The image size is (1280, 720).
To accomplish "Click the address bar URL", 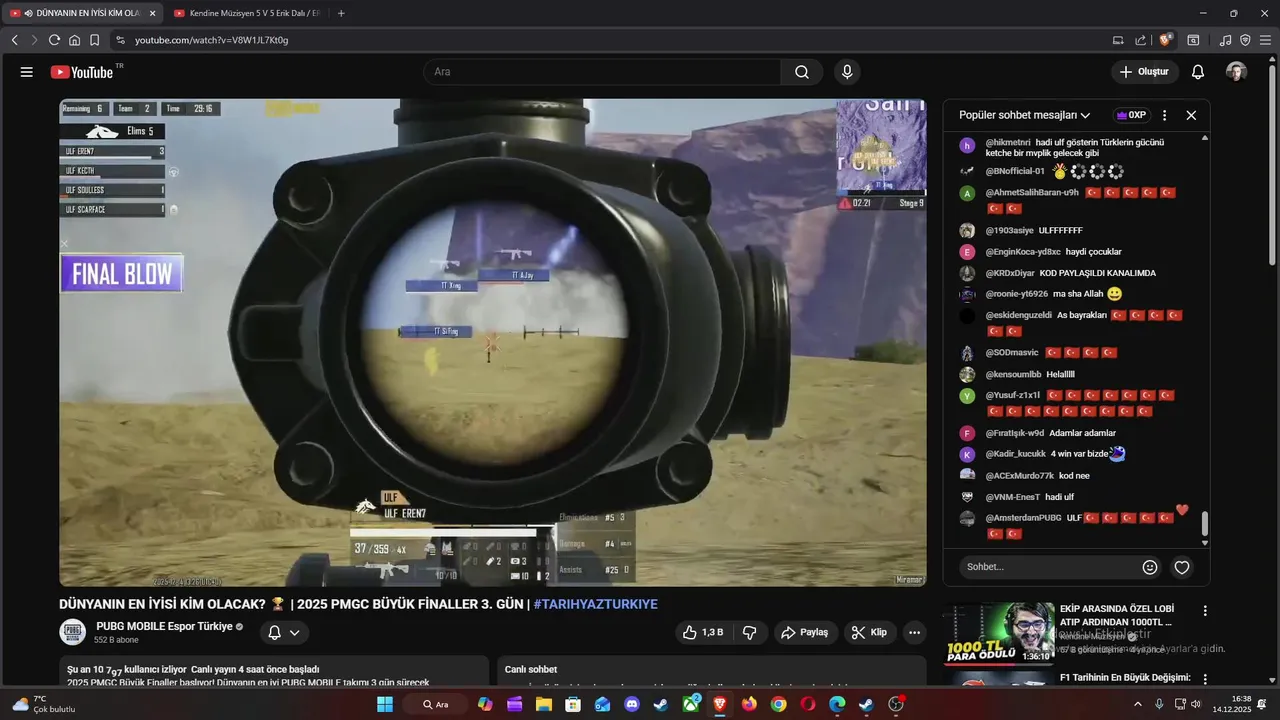I will [x=211, y=40].
